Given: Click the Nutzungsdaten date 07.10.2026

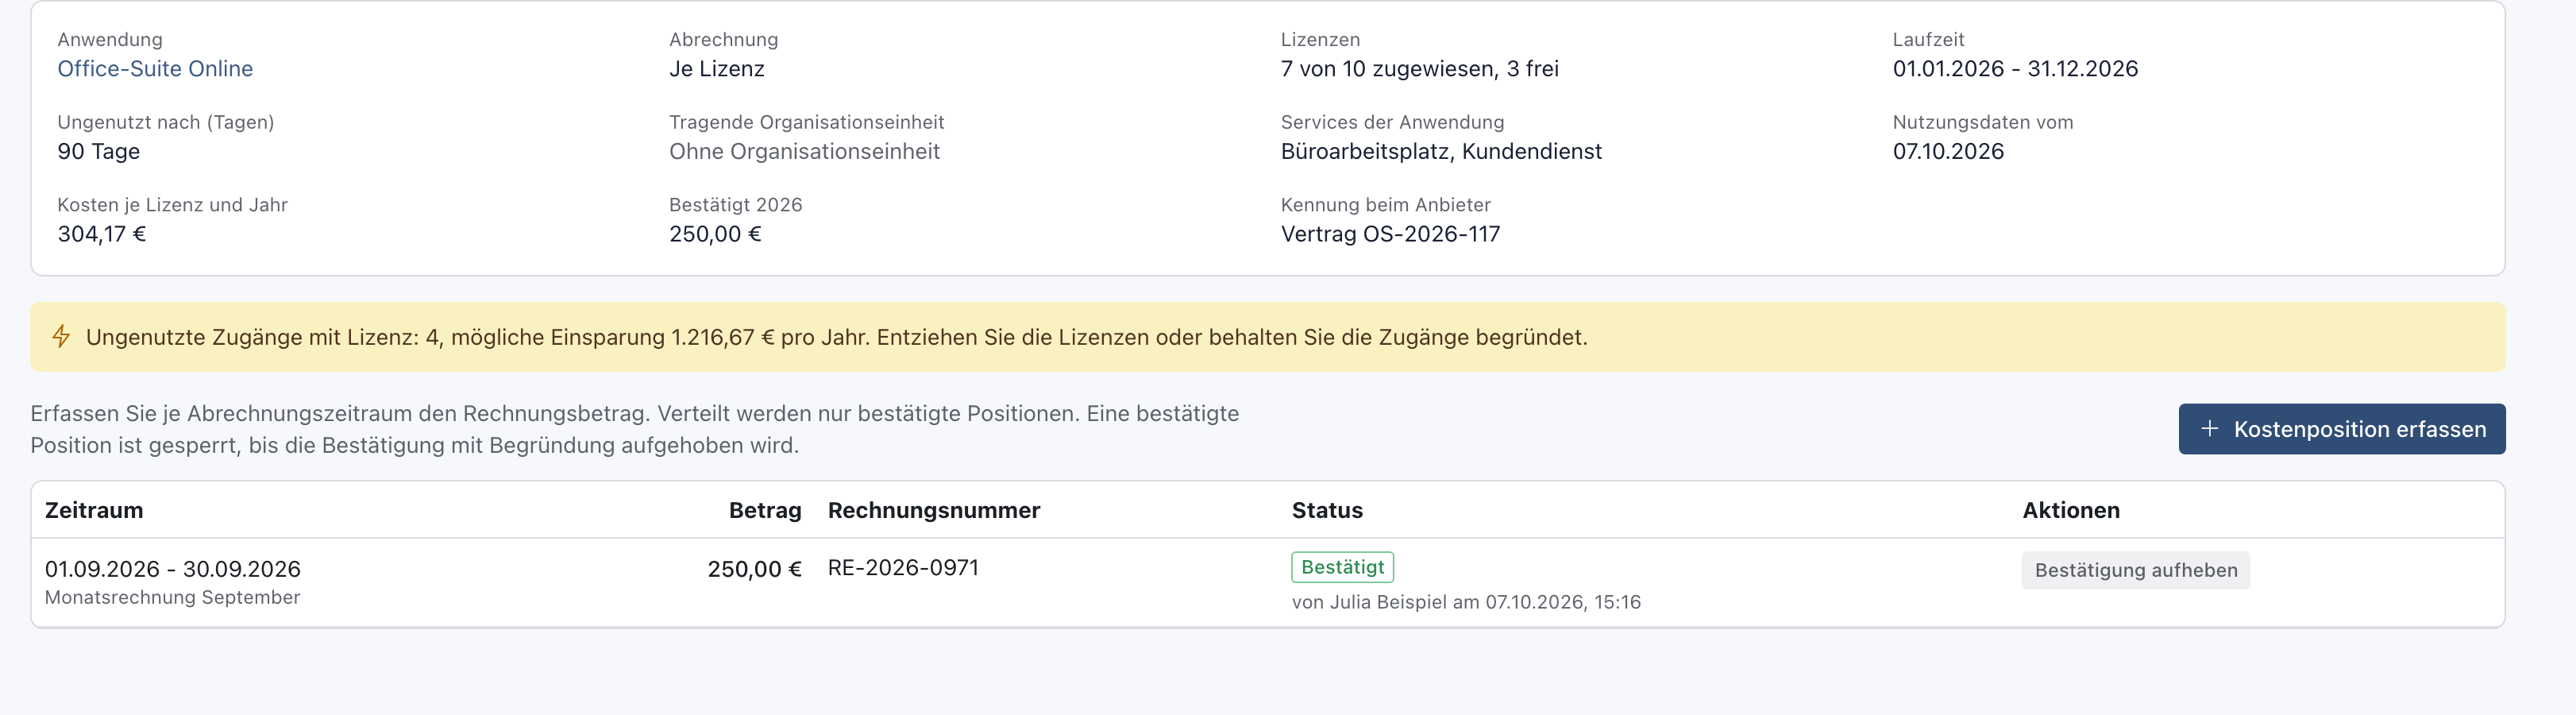Looking at the screenshot, I should 1948,152.
